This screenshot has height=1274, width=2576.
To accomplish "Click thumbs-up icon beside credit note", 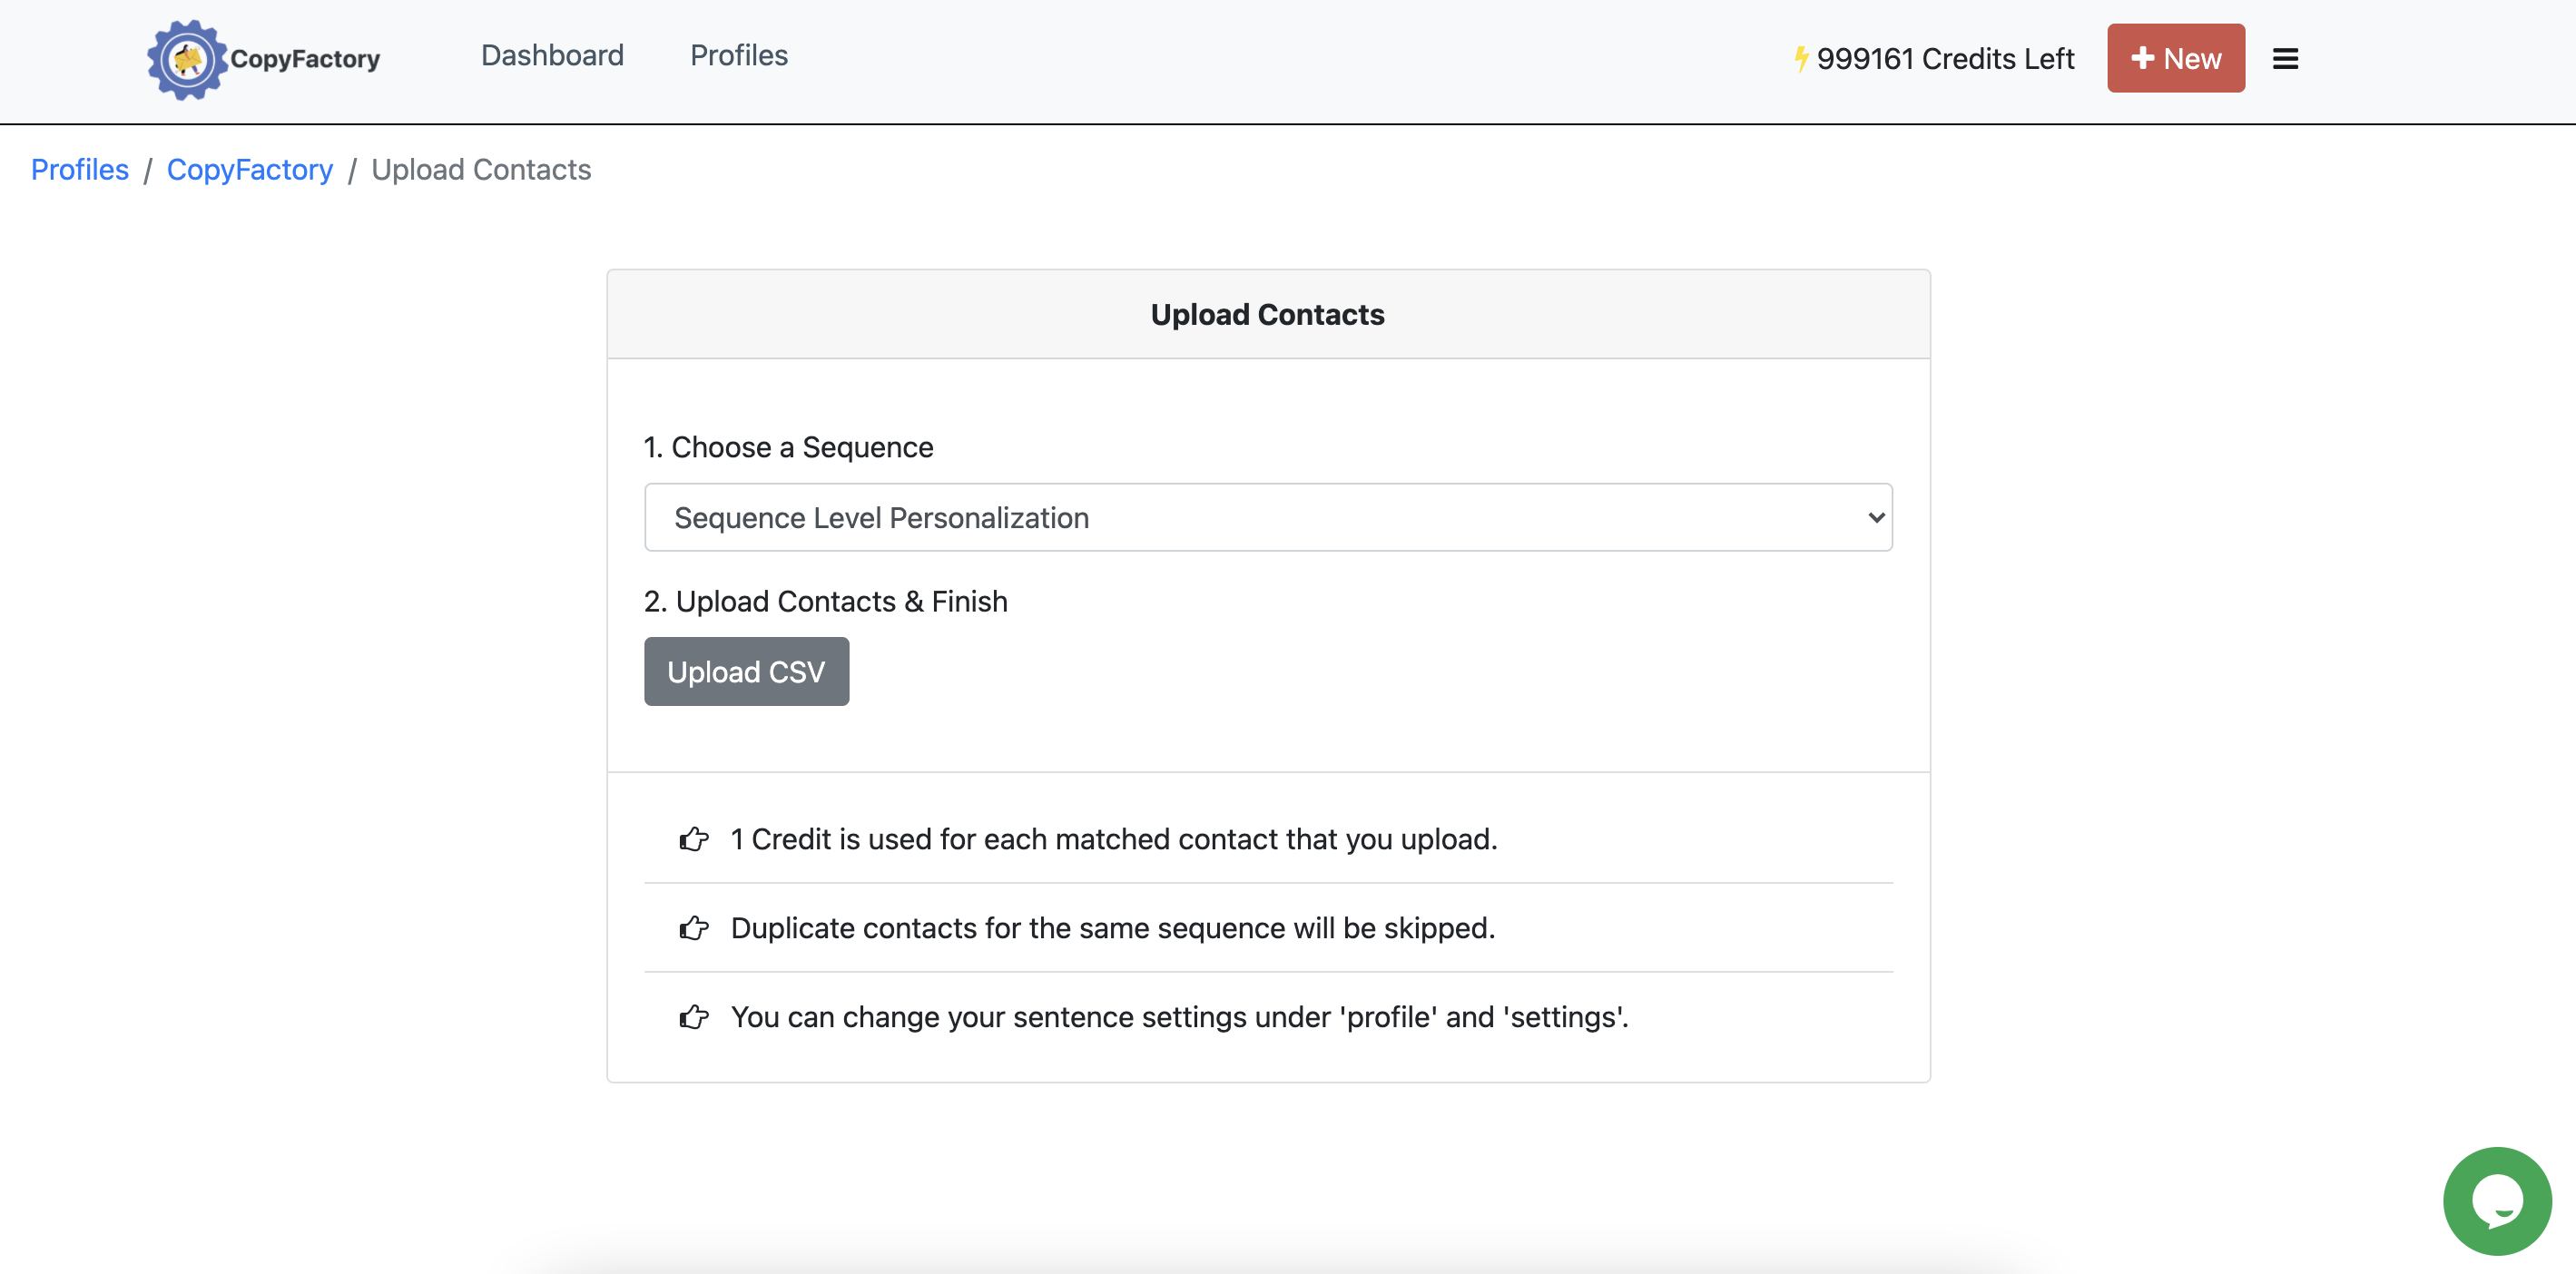I will pos(694,839).
